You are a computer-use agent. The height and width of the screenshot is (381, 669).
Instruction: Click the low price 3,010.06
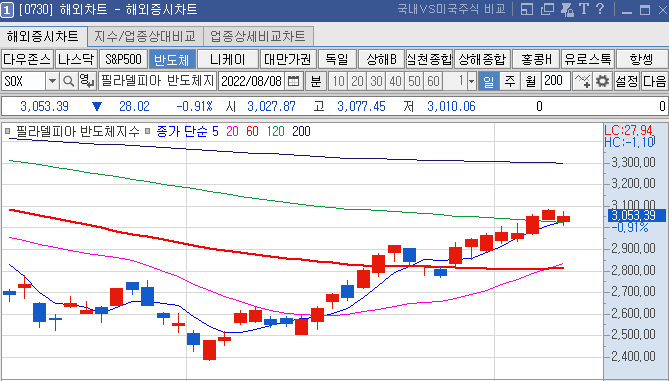[451, 106]
